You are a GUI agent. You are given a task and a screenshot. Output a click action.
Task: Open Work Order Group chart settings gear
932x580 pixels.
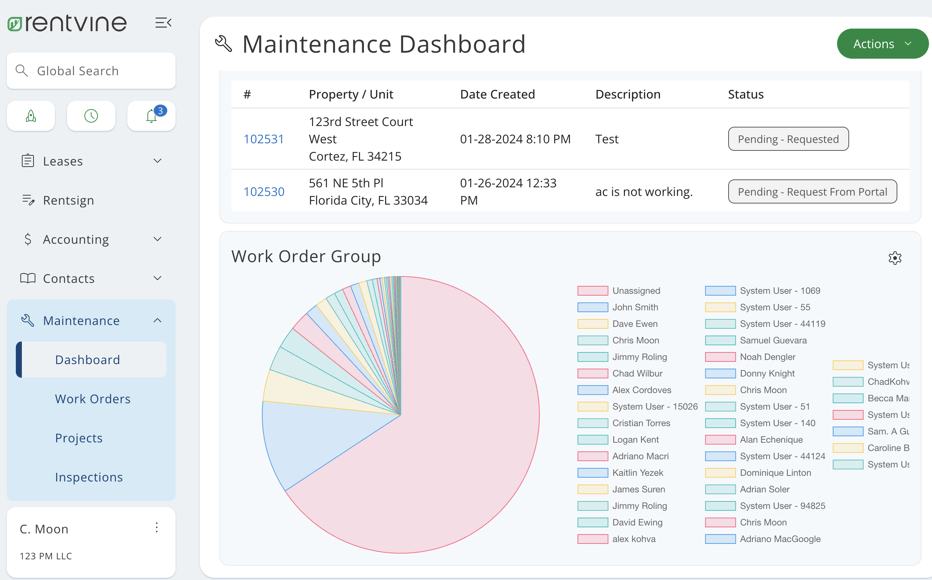pos(895,257)
